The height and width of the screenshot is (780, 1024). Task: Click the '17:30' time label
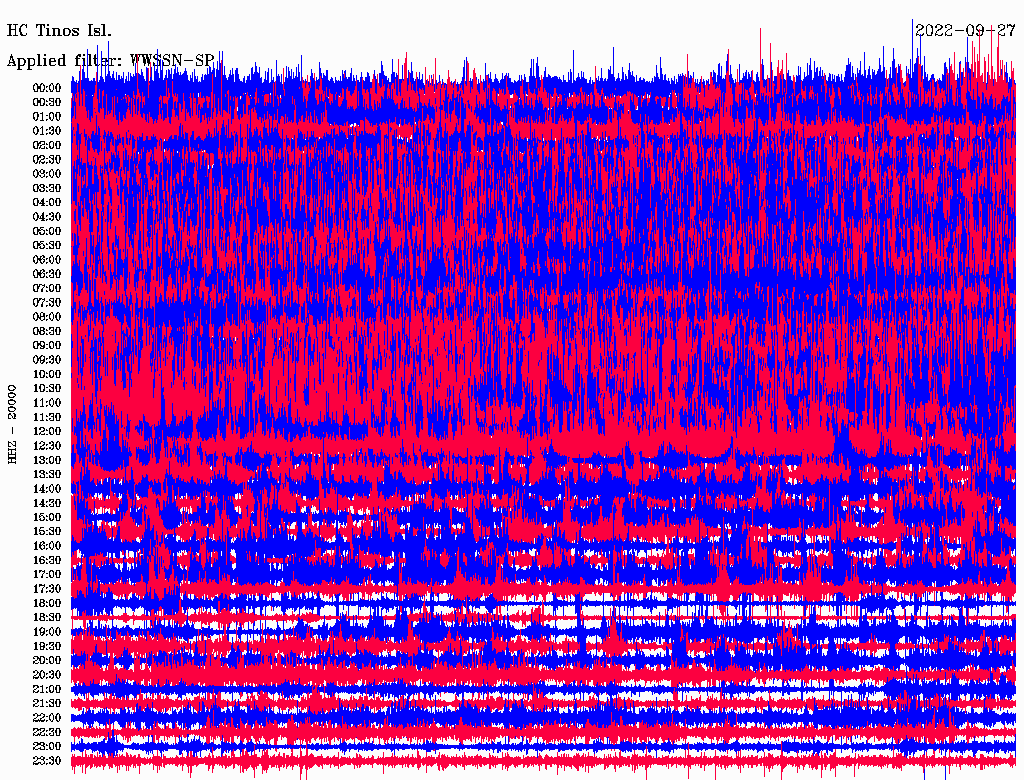point(47,589)
